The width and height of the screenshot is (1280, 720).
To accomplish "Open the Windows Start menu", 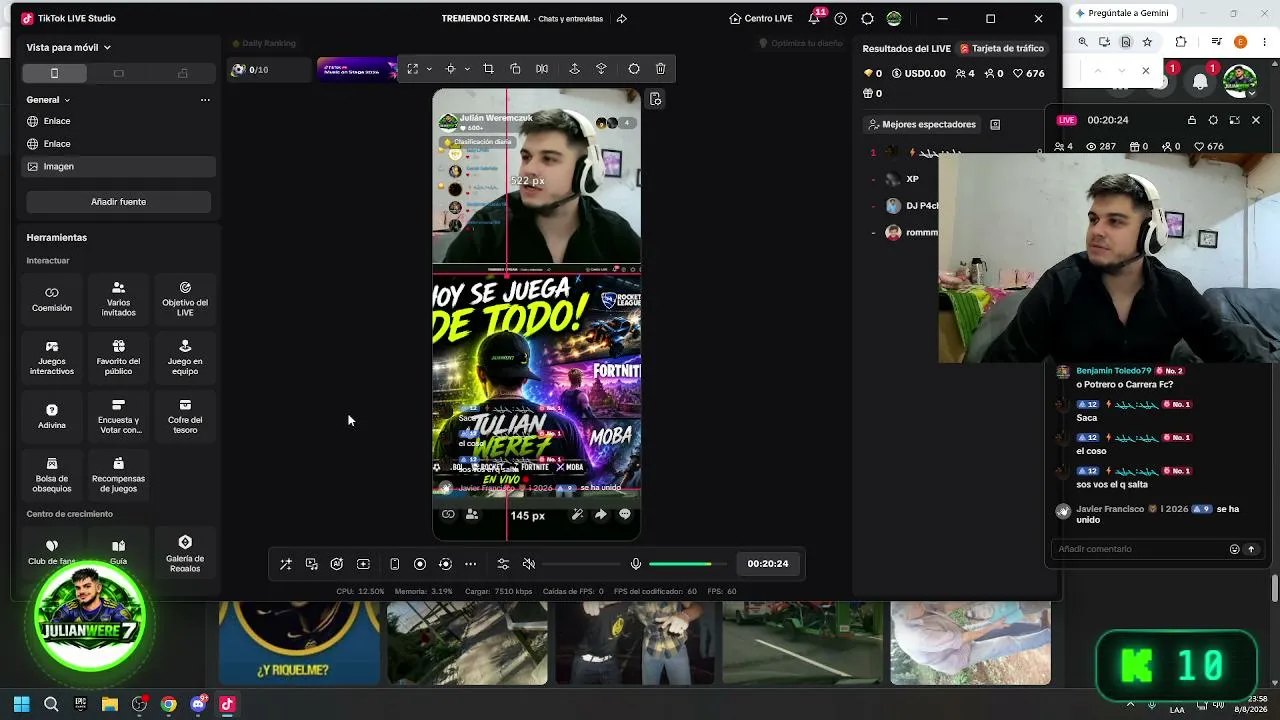I will tap(22, 704).
